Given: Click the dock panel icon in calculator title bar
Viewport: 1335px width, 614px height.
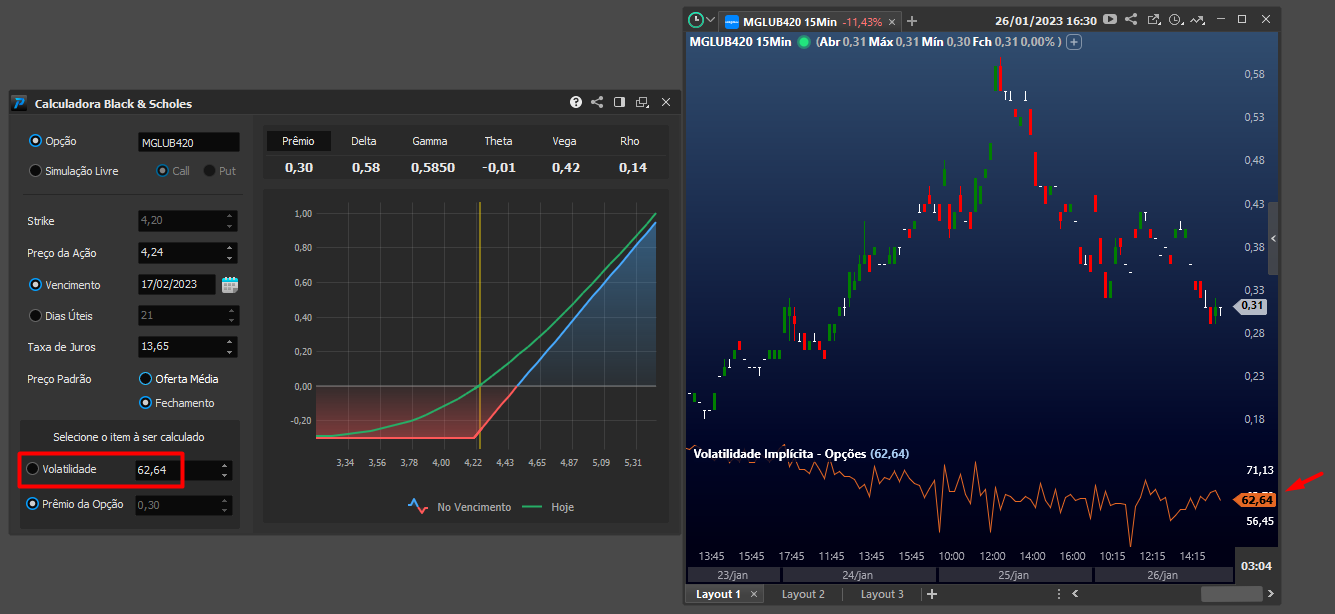Looking at the screenshot, I should tap(619, 102).
